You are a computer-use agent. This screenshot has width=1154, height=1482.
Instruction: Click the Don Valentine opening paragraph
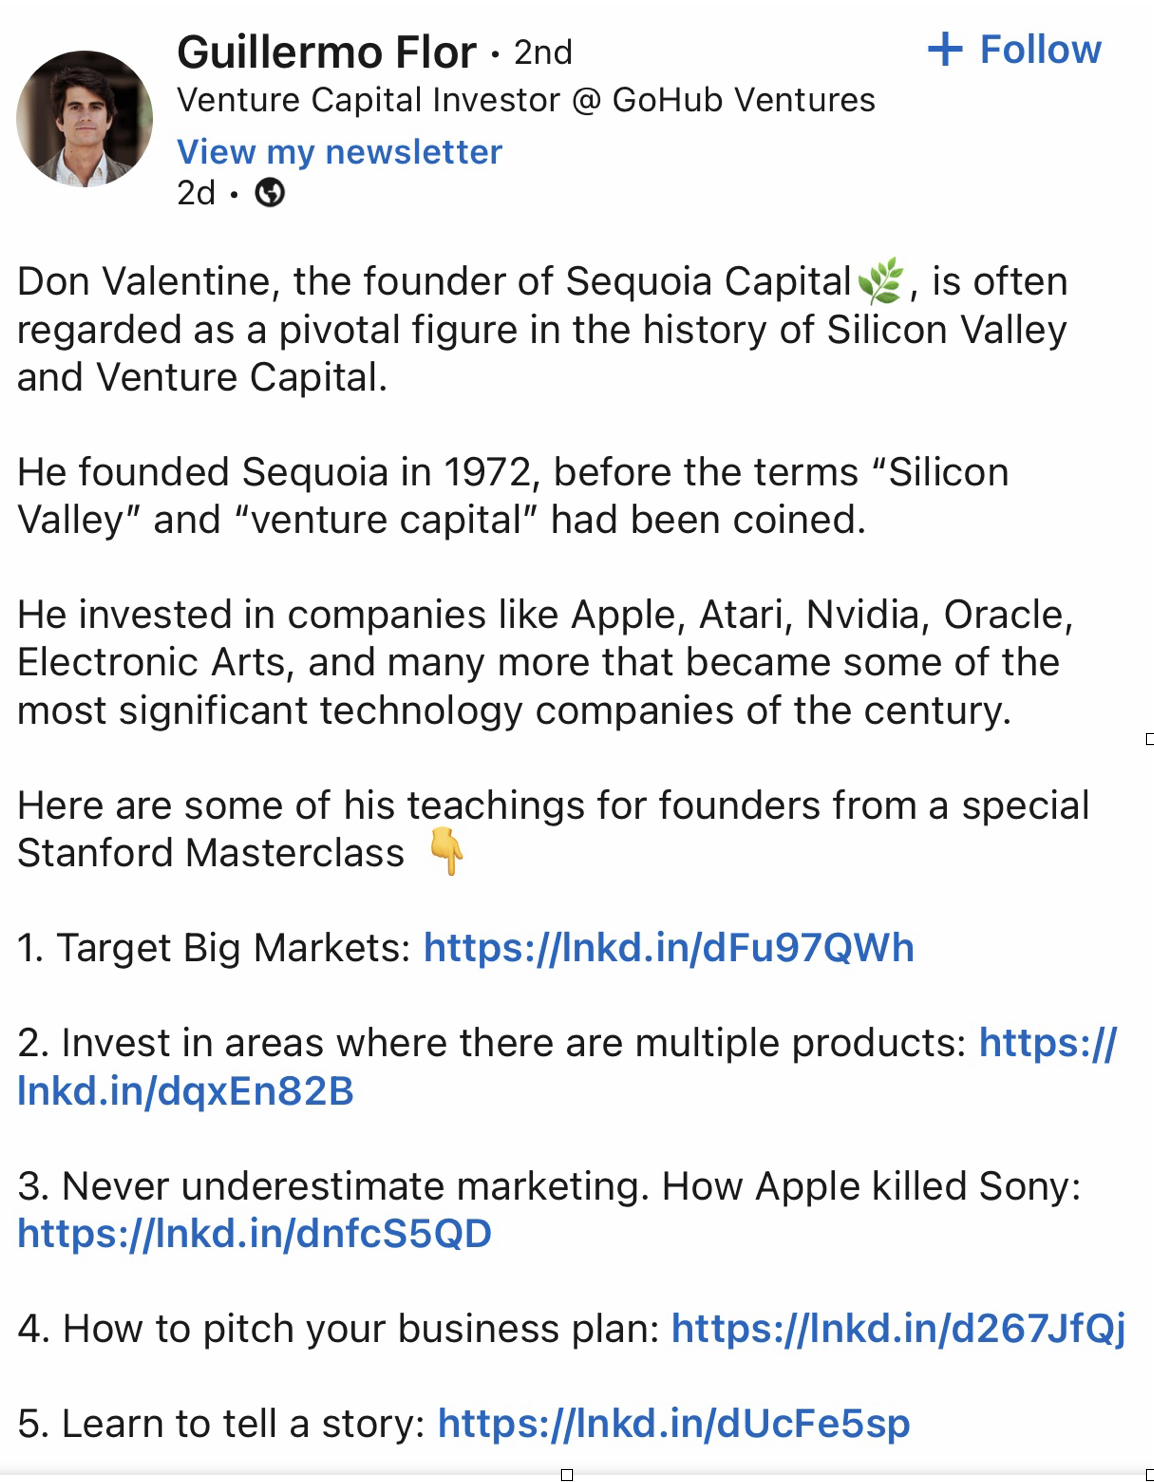[541, 330]
